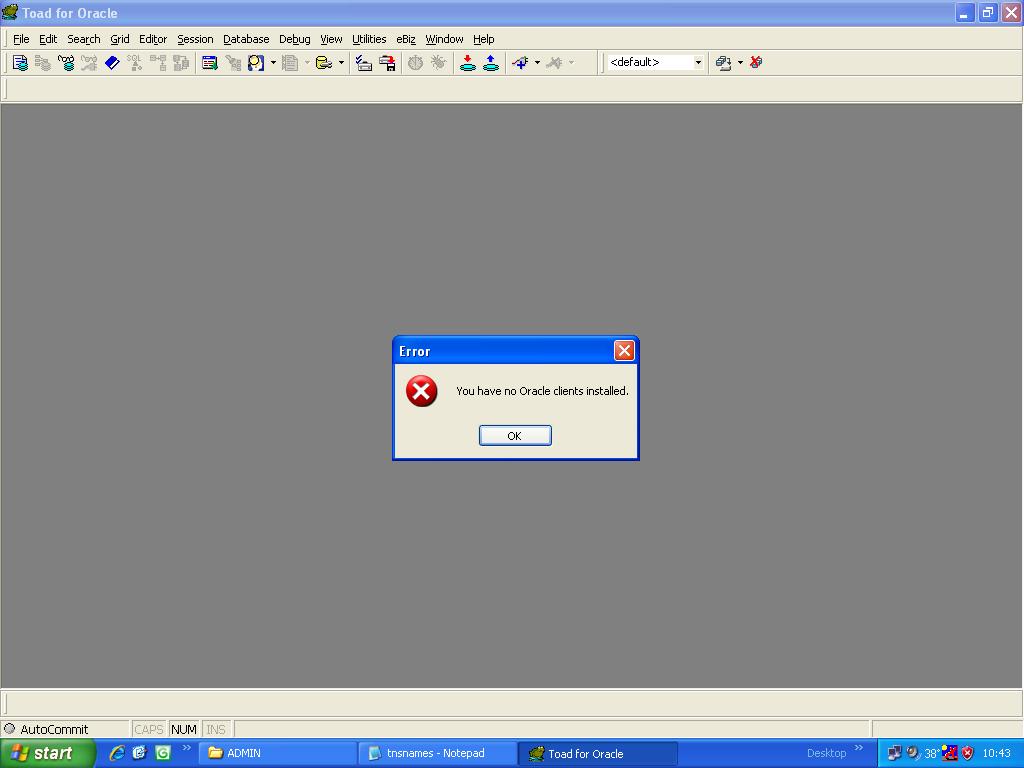Expand the <default> workspace dropdown
1024x768 pixels.
click(698, 63)
